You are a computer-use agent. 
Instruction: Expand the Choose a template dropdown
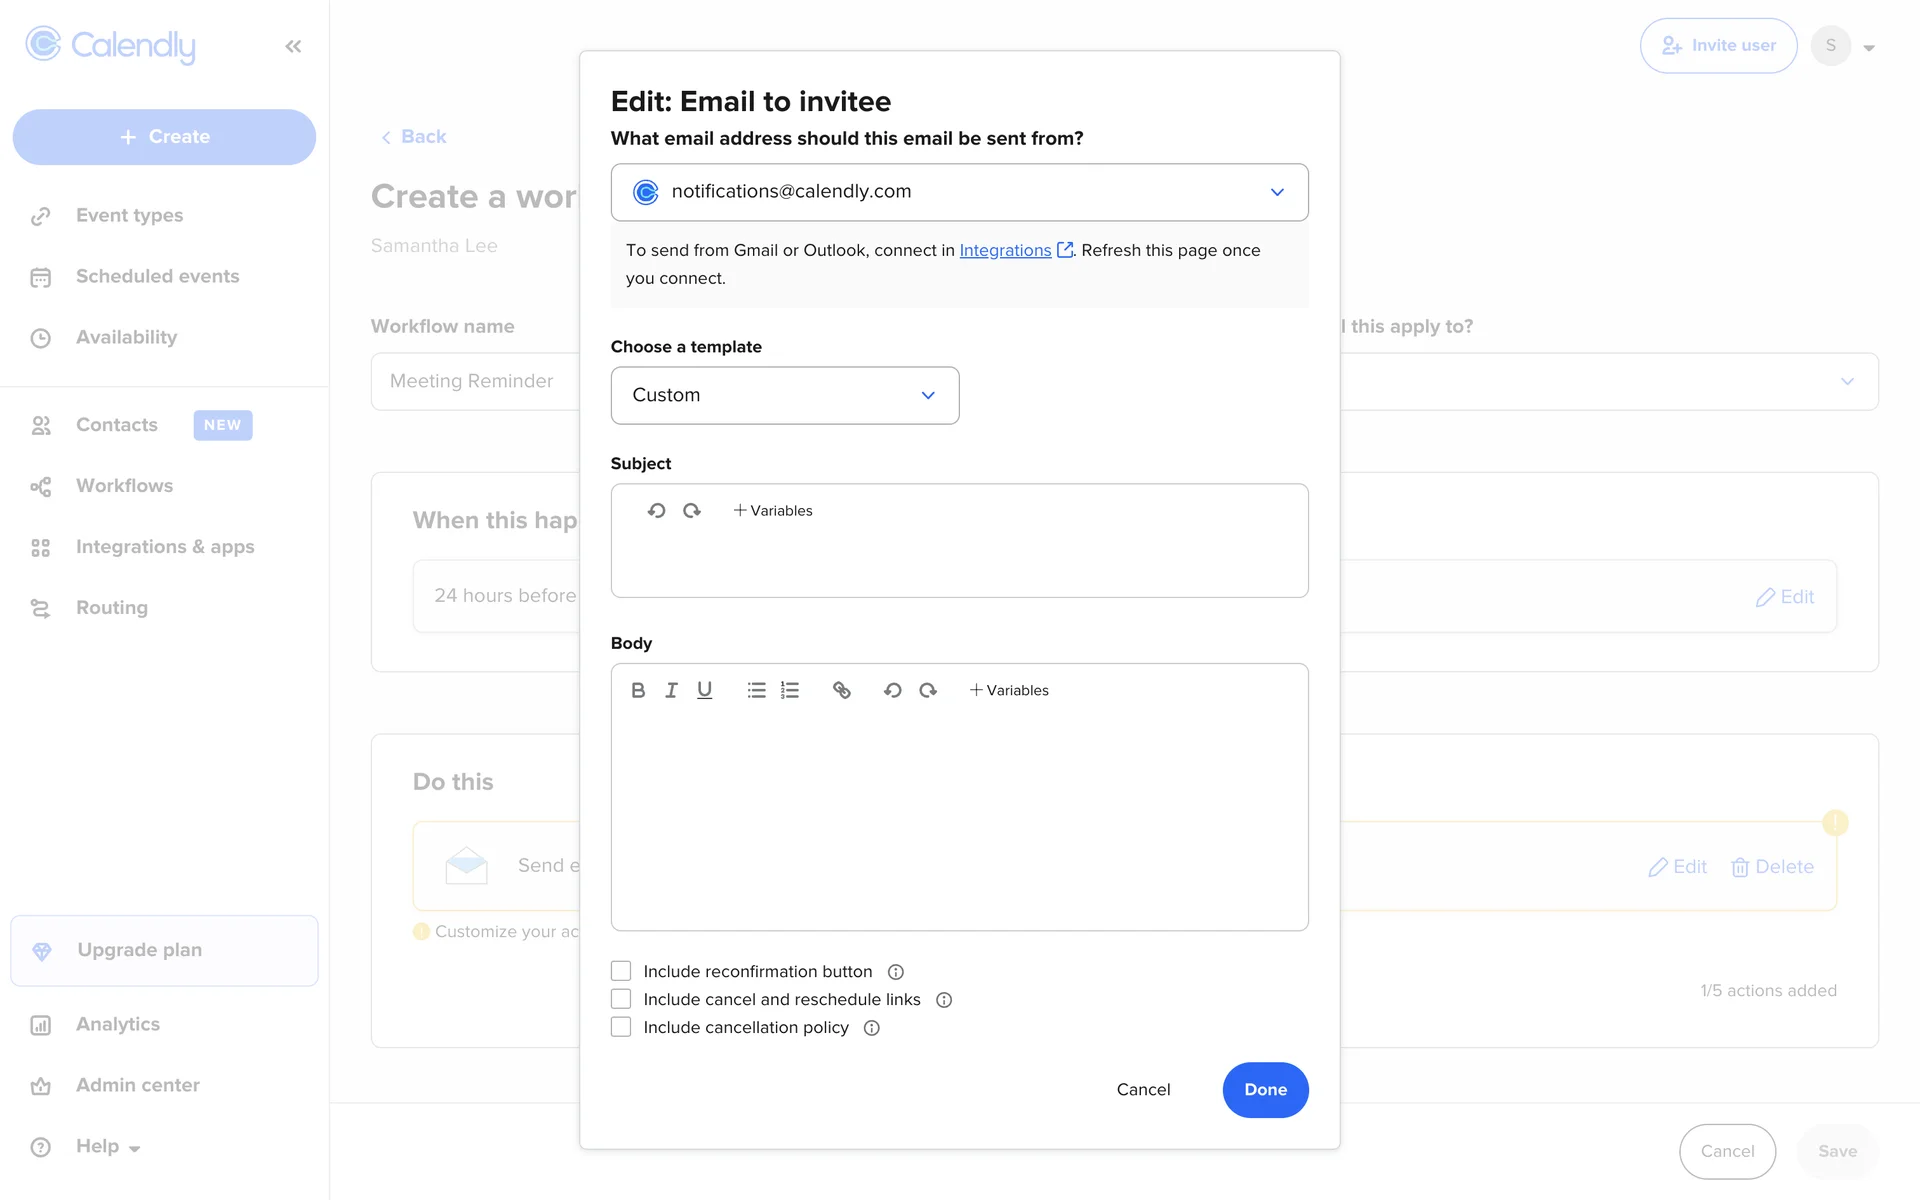(x=784, y=395)
